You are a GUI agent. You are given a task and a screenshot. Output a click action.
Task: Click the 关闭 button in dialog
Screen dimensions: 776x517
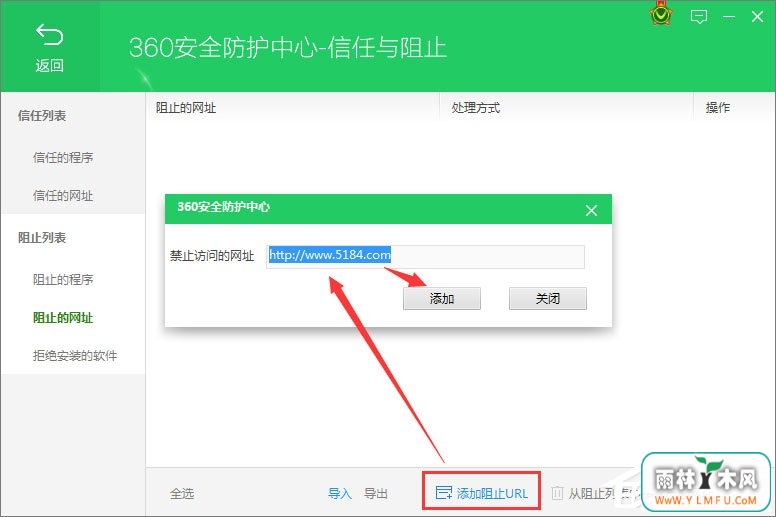(x=547, y=298)
